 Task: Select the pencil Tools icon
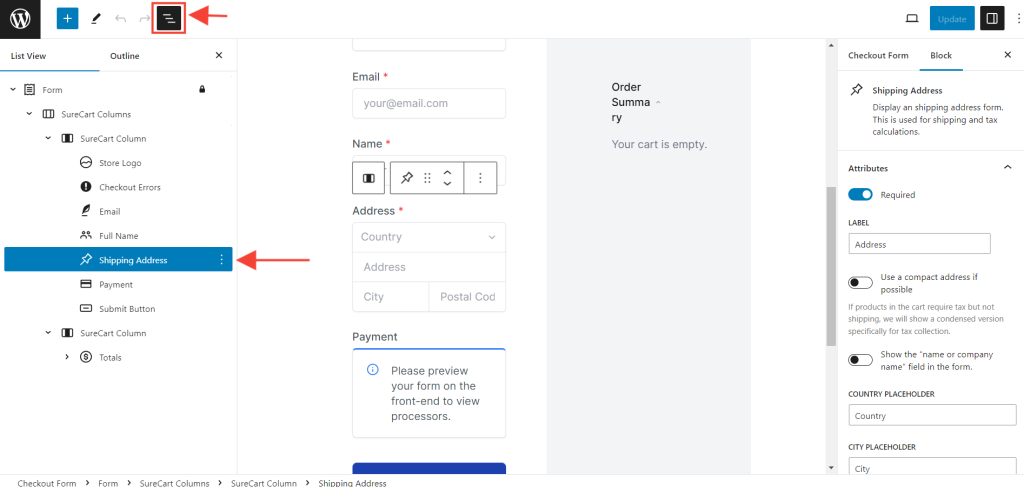click(96, 19)
